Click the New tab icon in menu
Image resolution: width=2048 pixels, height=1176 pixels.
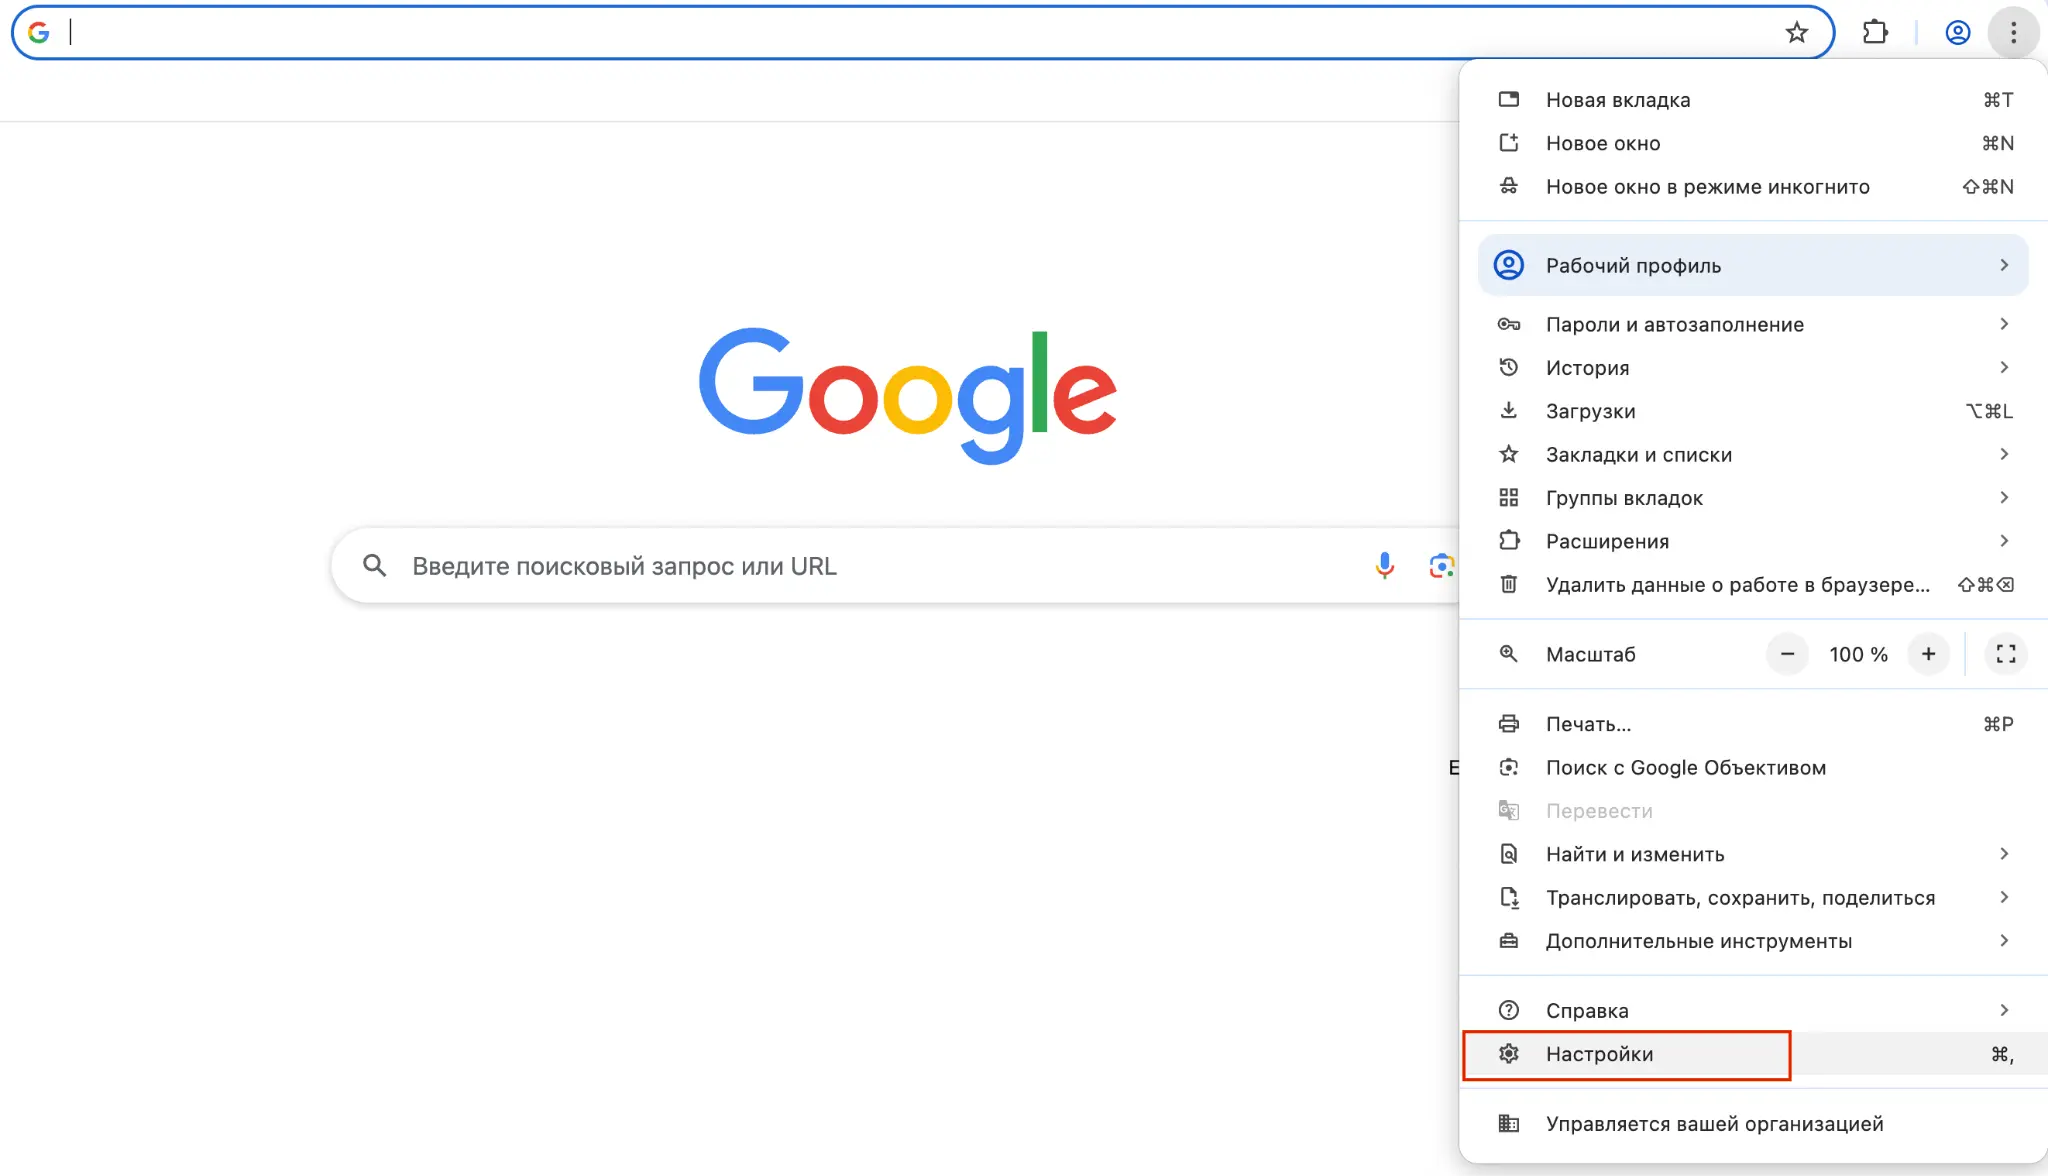click(1509, 99)
